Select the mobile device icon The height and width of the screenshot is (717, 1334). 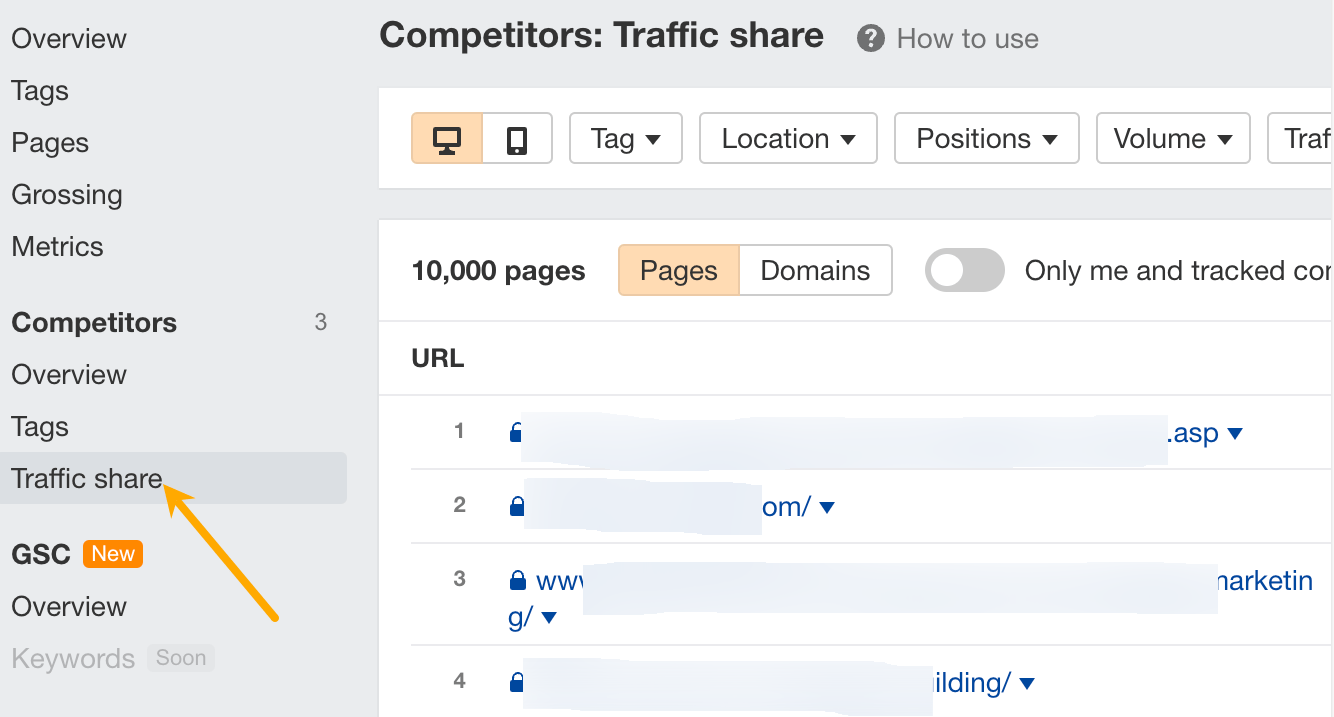[517, 139]
